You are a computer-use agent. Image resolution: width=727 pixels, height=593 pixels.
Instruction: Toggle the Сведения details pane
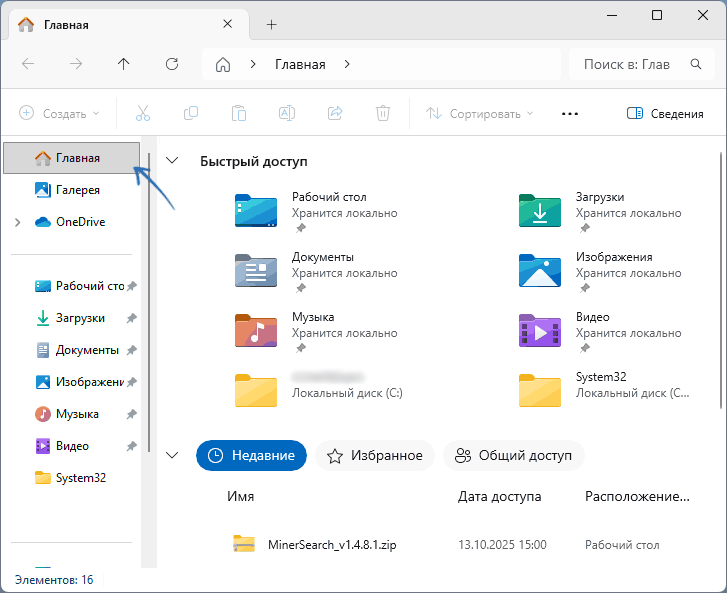665,113
